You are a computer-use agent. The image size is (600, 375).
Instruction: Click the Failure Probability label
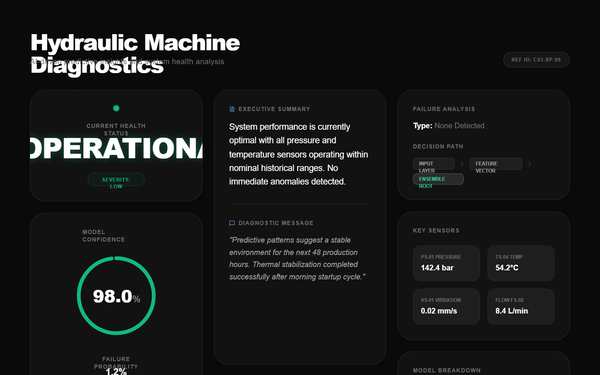[x=116, y=362]
